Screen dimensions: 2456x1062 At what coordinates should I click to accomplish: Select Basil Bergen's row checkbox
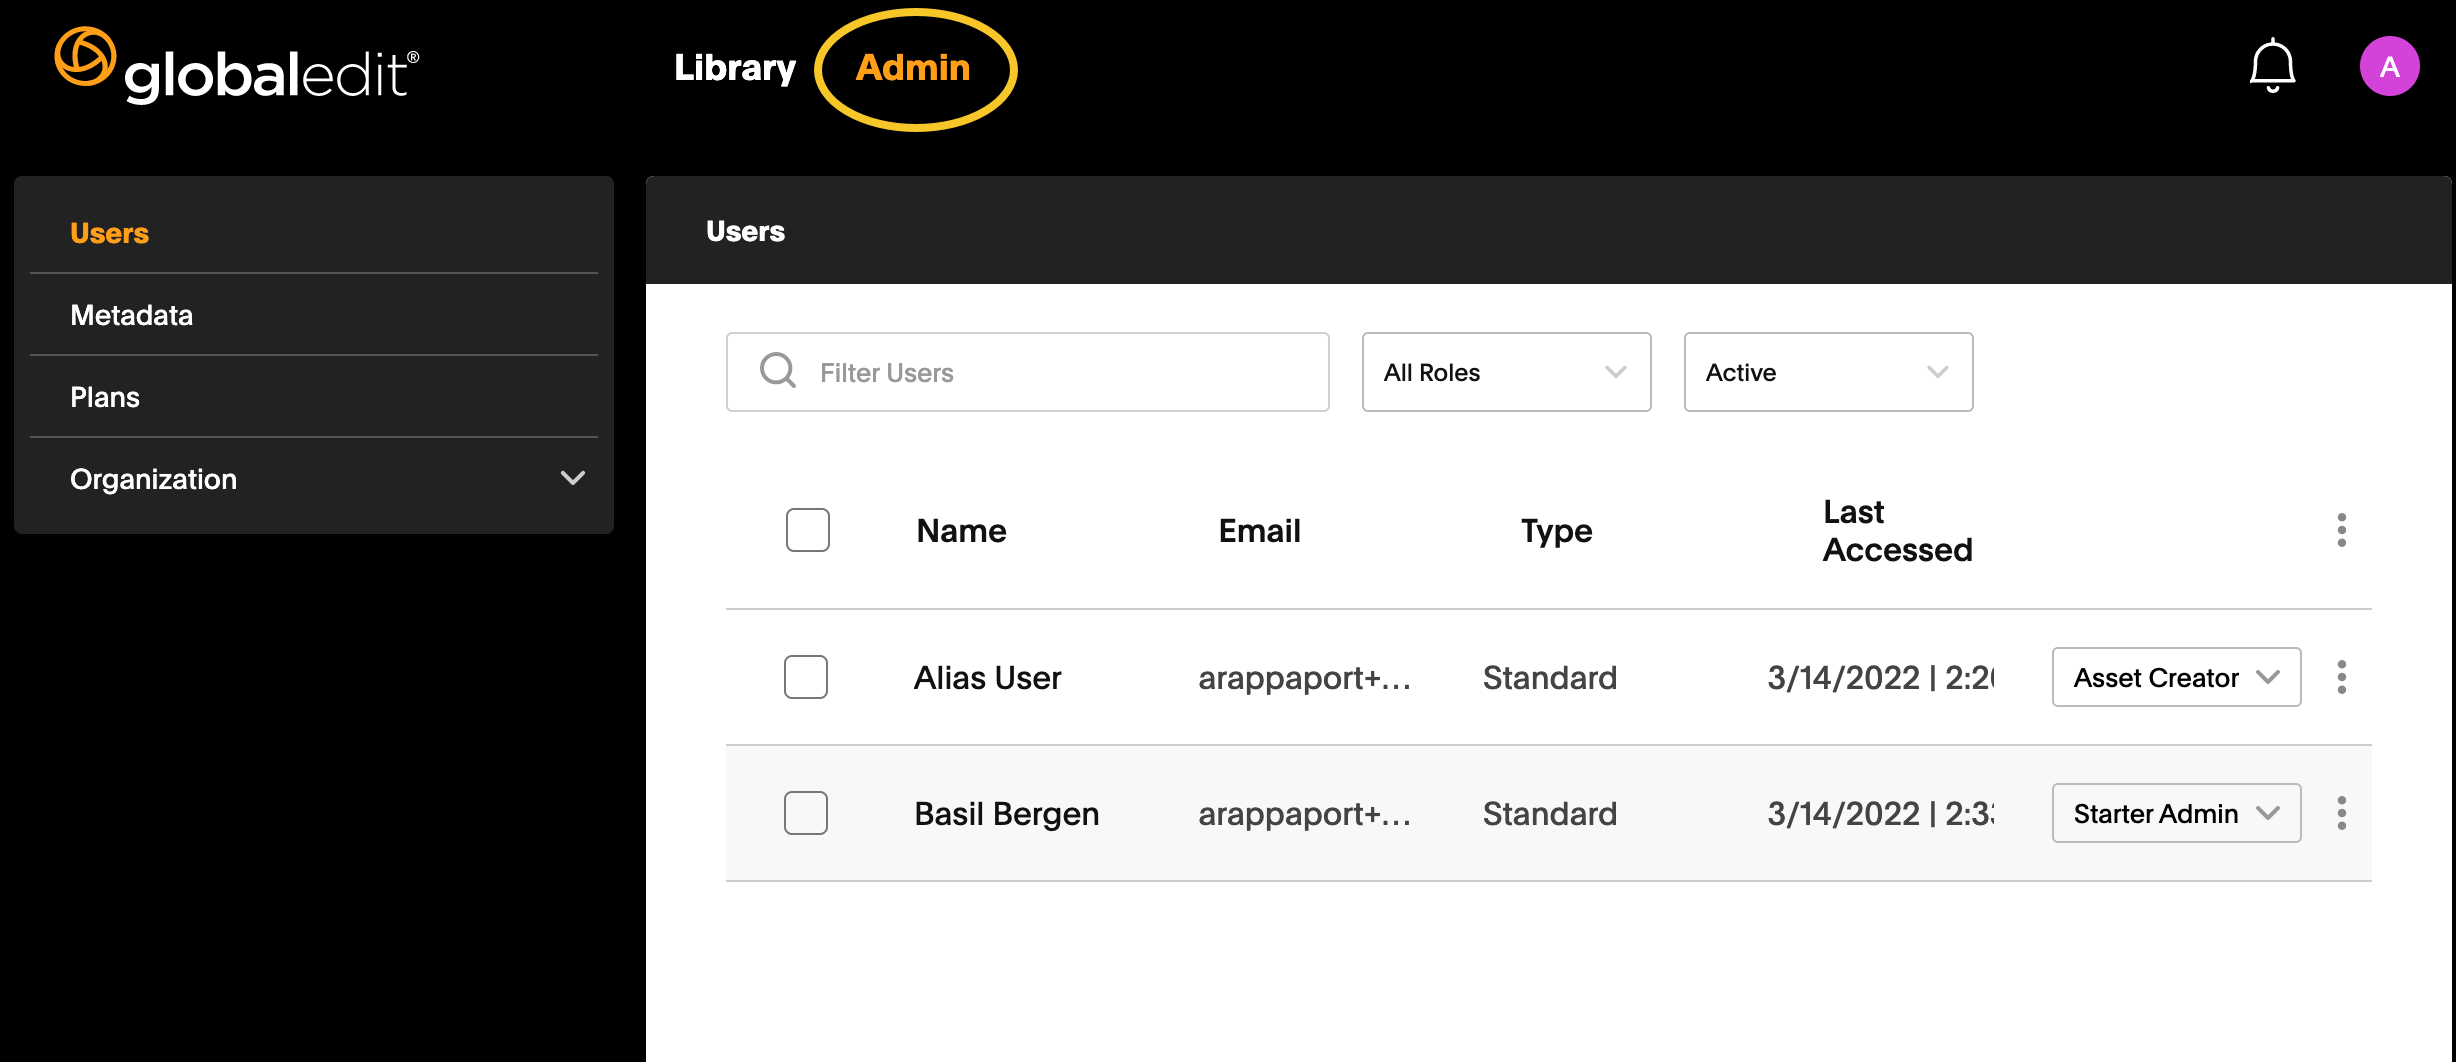click(x=806, y=813)
